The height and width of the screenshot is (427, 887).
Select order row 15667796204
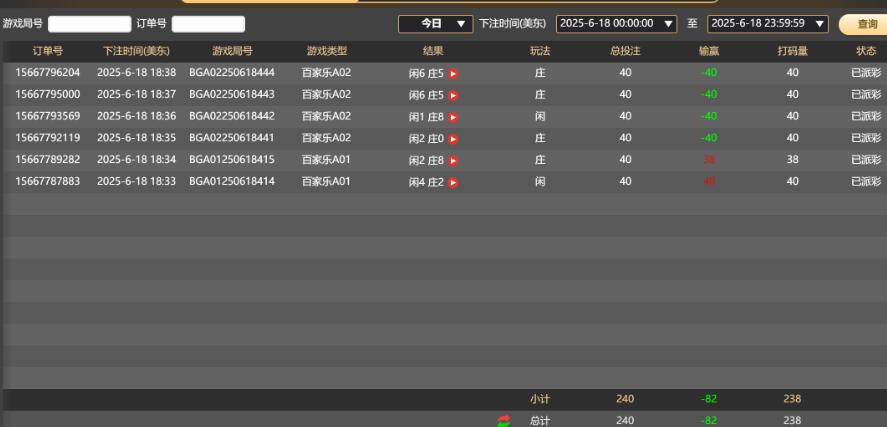[x=48, y=73]
